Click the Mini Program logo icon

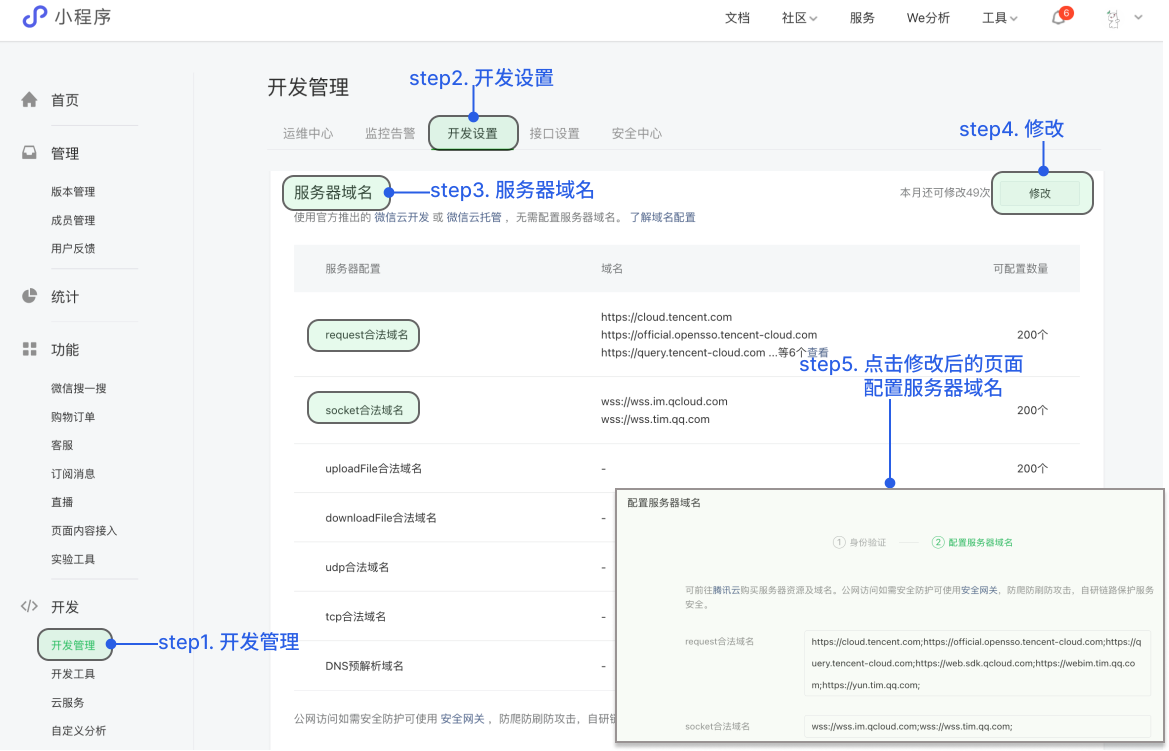click(x=35, y=17)
